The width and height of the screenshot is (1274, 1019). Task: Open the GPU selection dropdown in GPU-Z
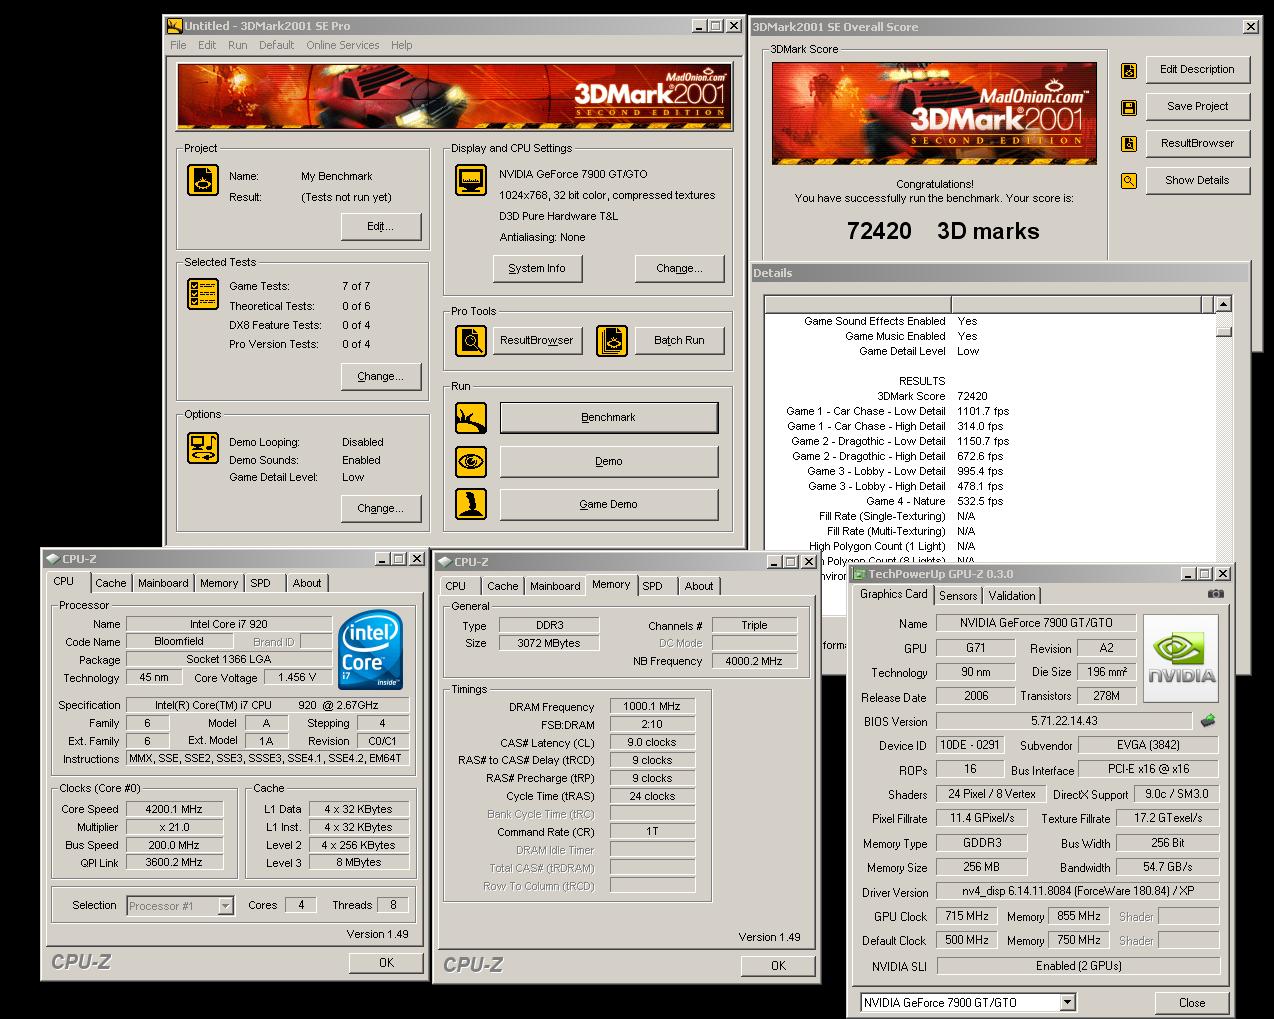click(x=1067, y=1002)
